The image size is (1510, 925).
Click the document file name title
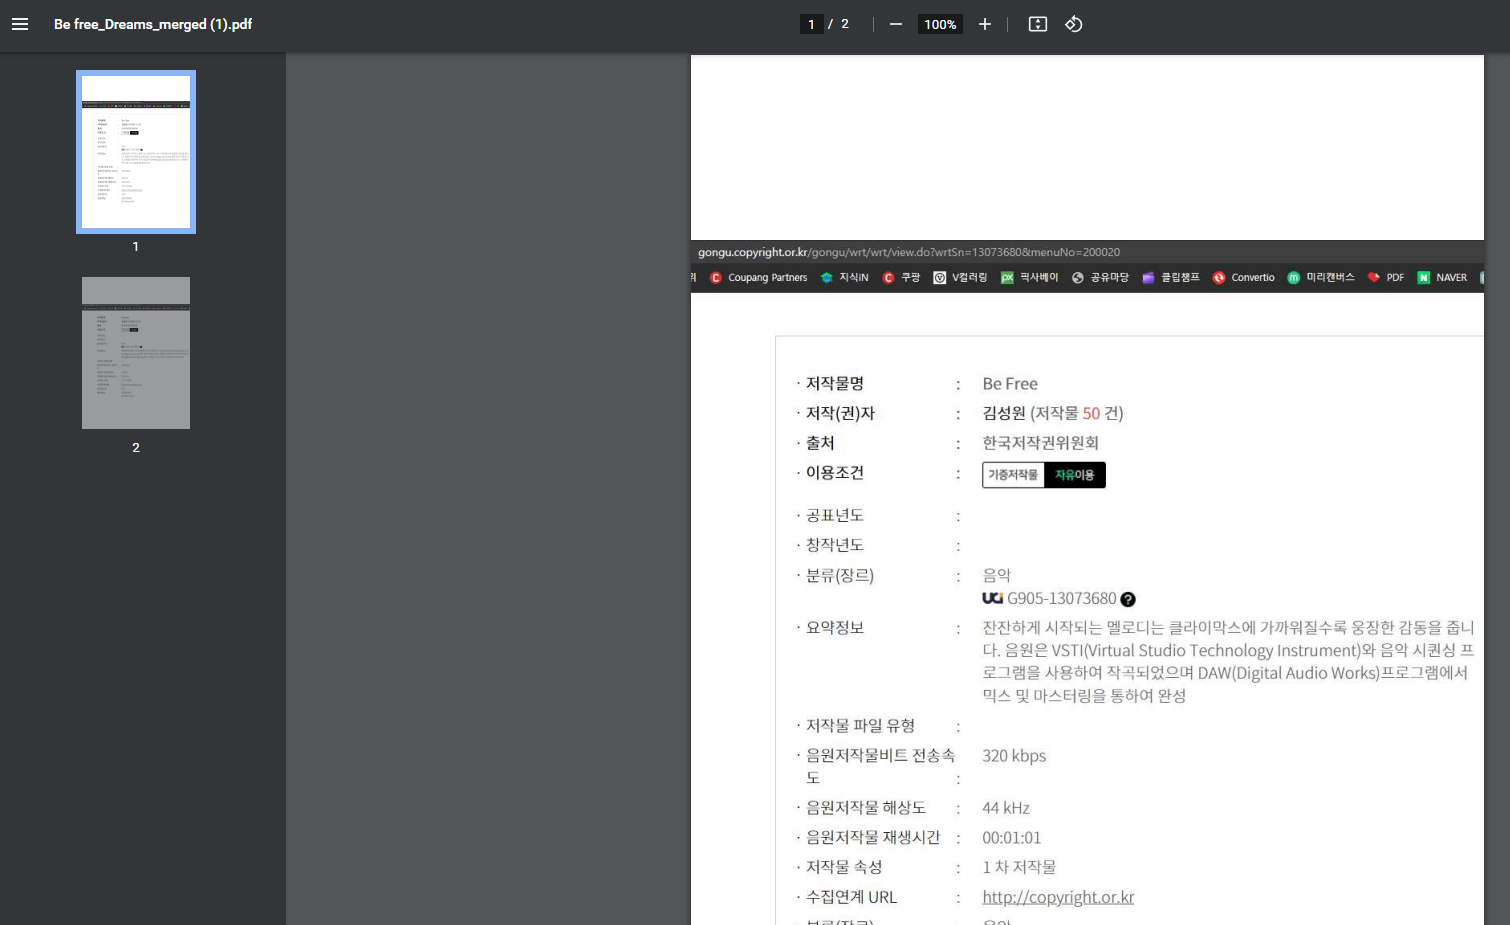pos(153,24)
